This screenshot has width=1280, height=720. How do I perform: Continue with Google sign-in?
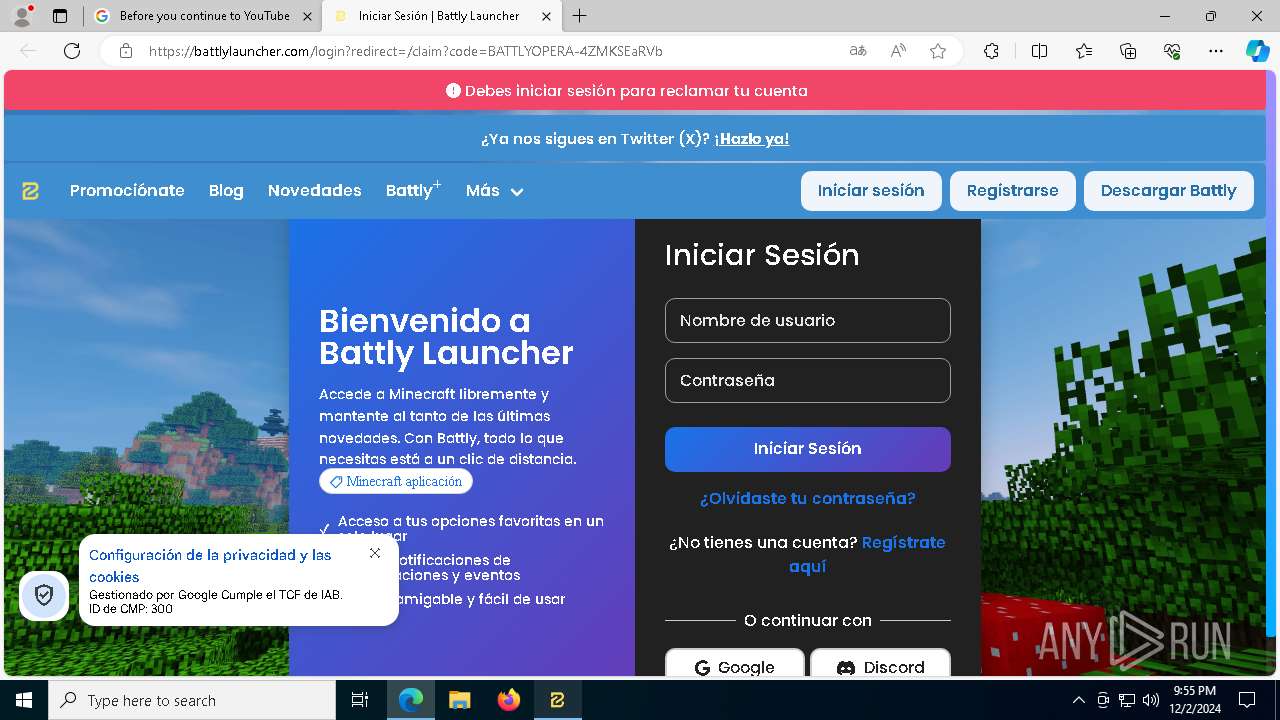coord(735,663)
